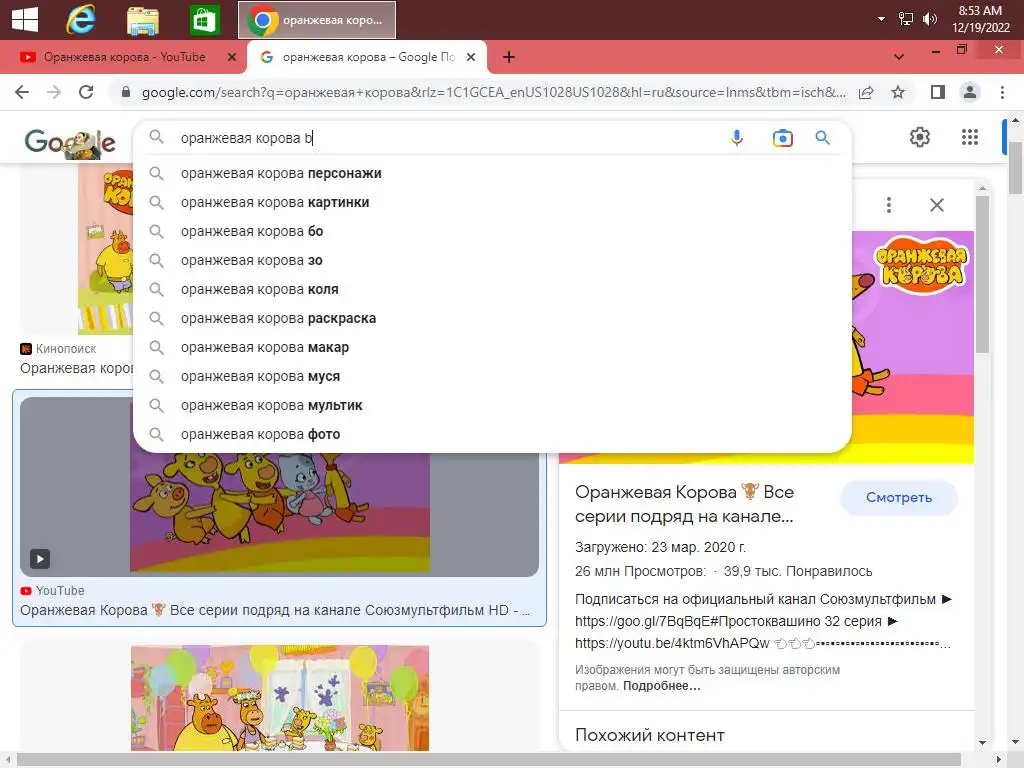Reload the current page
The height and width of the screenshot is (768, 1024).
(86, 92)
